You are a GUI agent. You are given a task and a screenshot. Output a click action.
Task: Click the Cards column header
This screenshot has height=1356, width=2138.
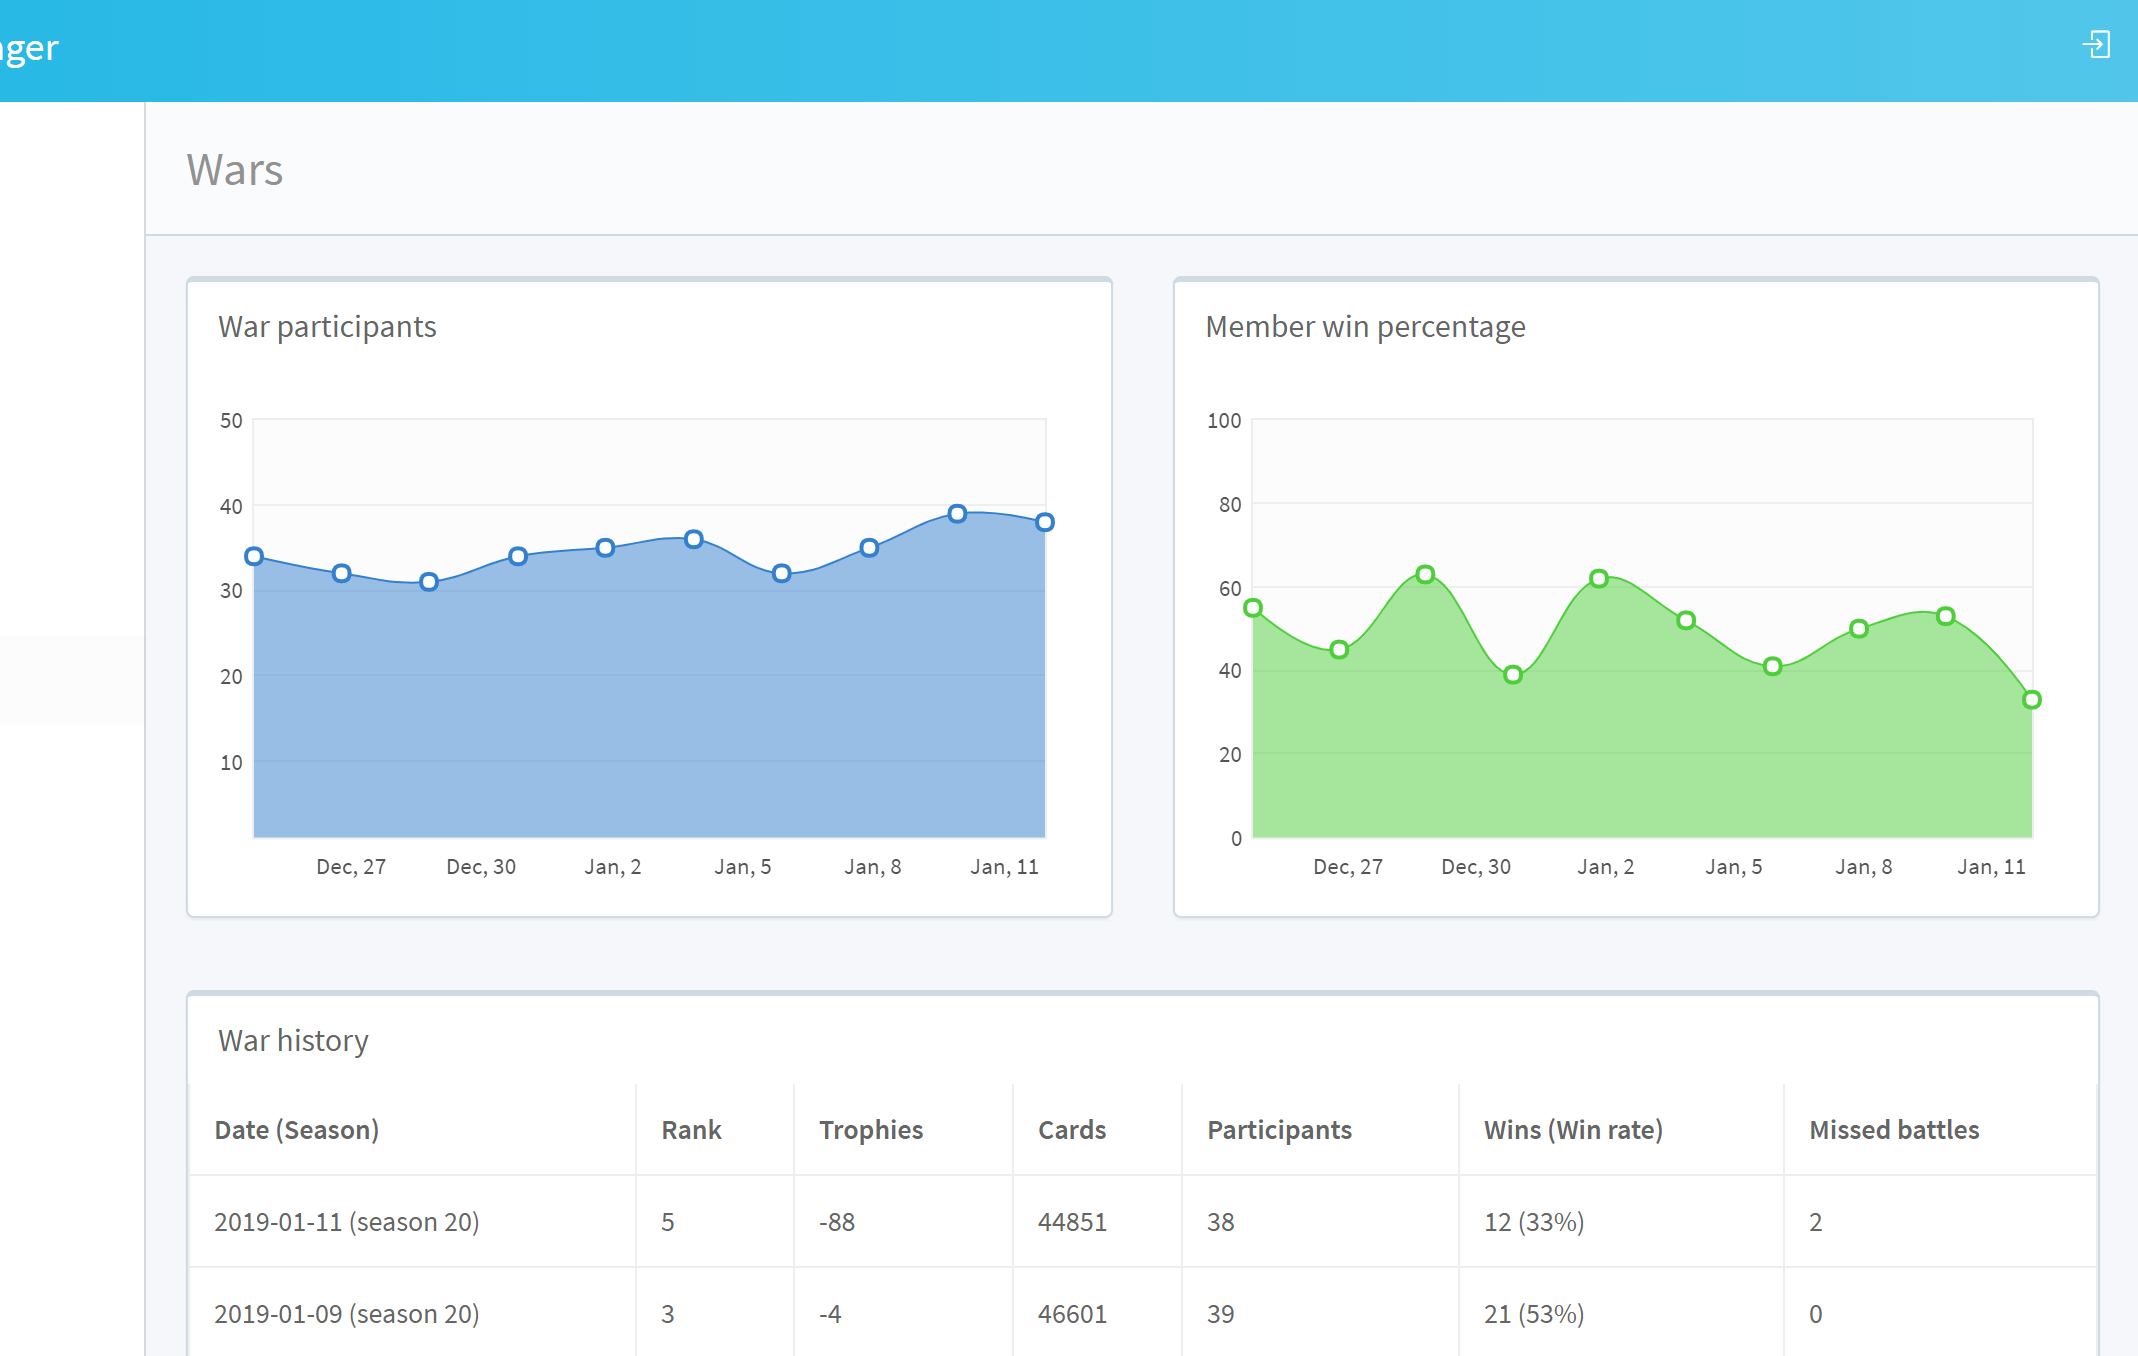coord(1071,1130)
